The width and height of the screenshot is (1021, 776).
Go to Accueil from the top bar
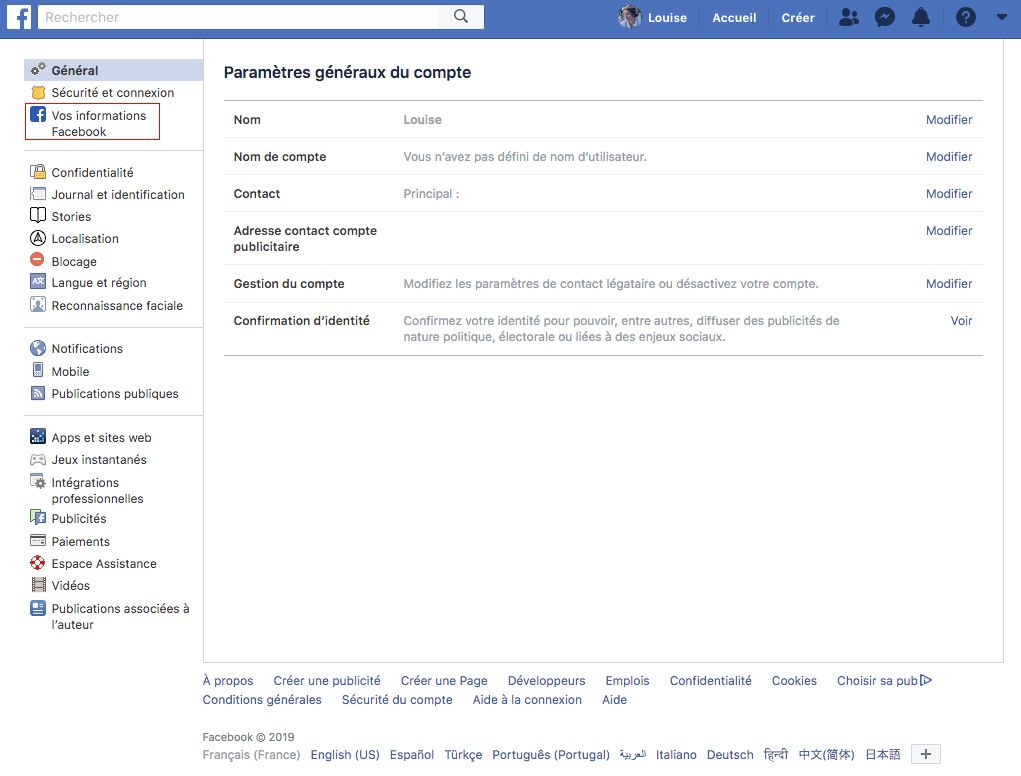pos(734,17)
